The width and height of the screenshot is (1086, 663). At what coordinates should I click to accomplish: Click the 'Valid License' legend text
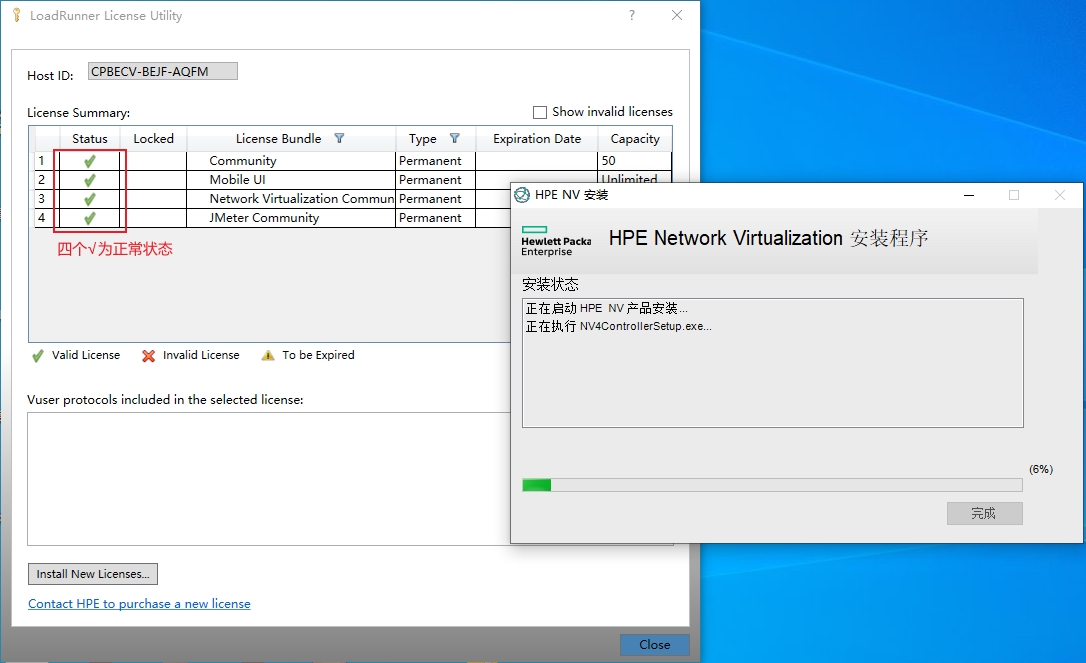[x=86, y=355]
